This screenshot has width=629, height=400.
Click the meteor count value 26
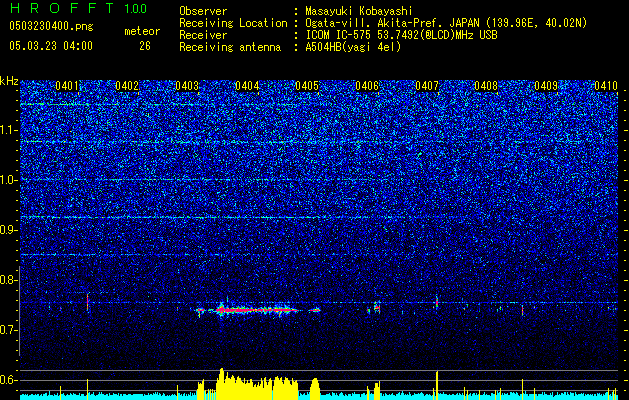point(145,46)
